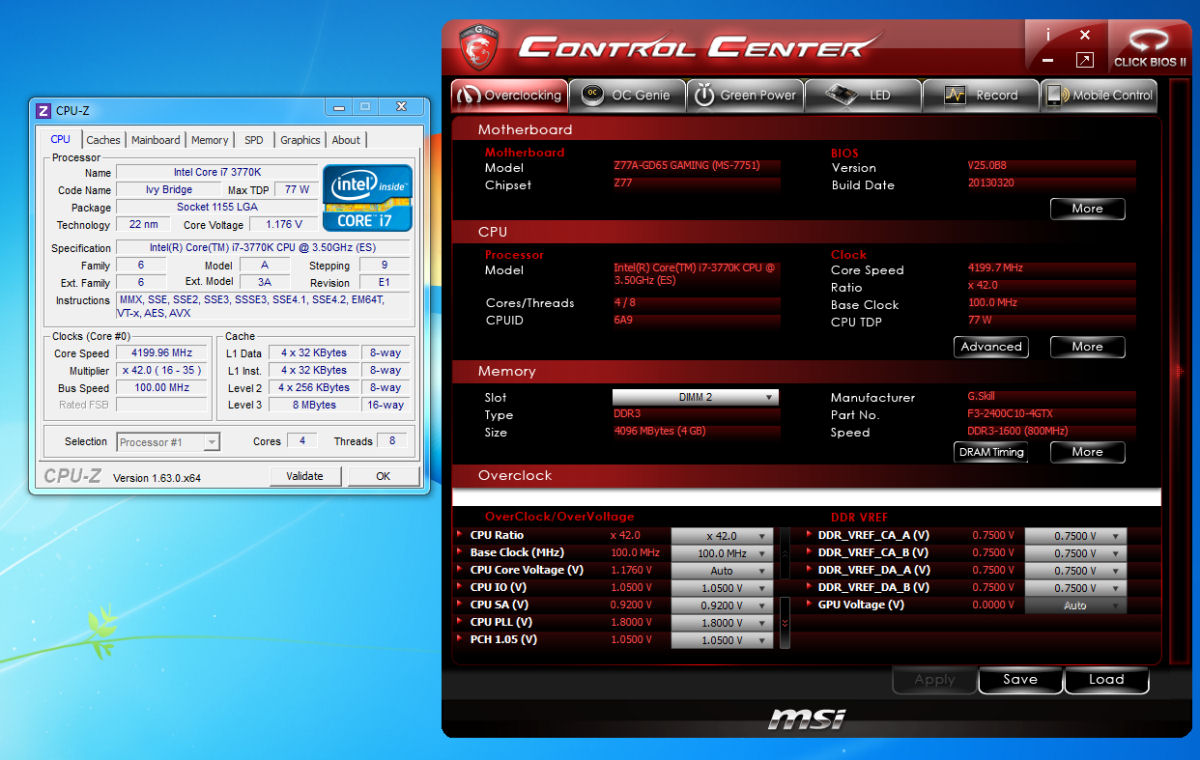The height and width of the screenshot is (760, 1200).
Task: Open the DDR_VREF_CA_B voltage dropdown
Action: [x=1076, y=553]
